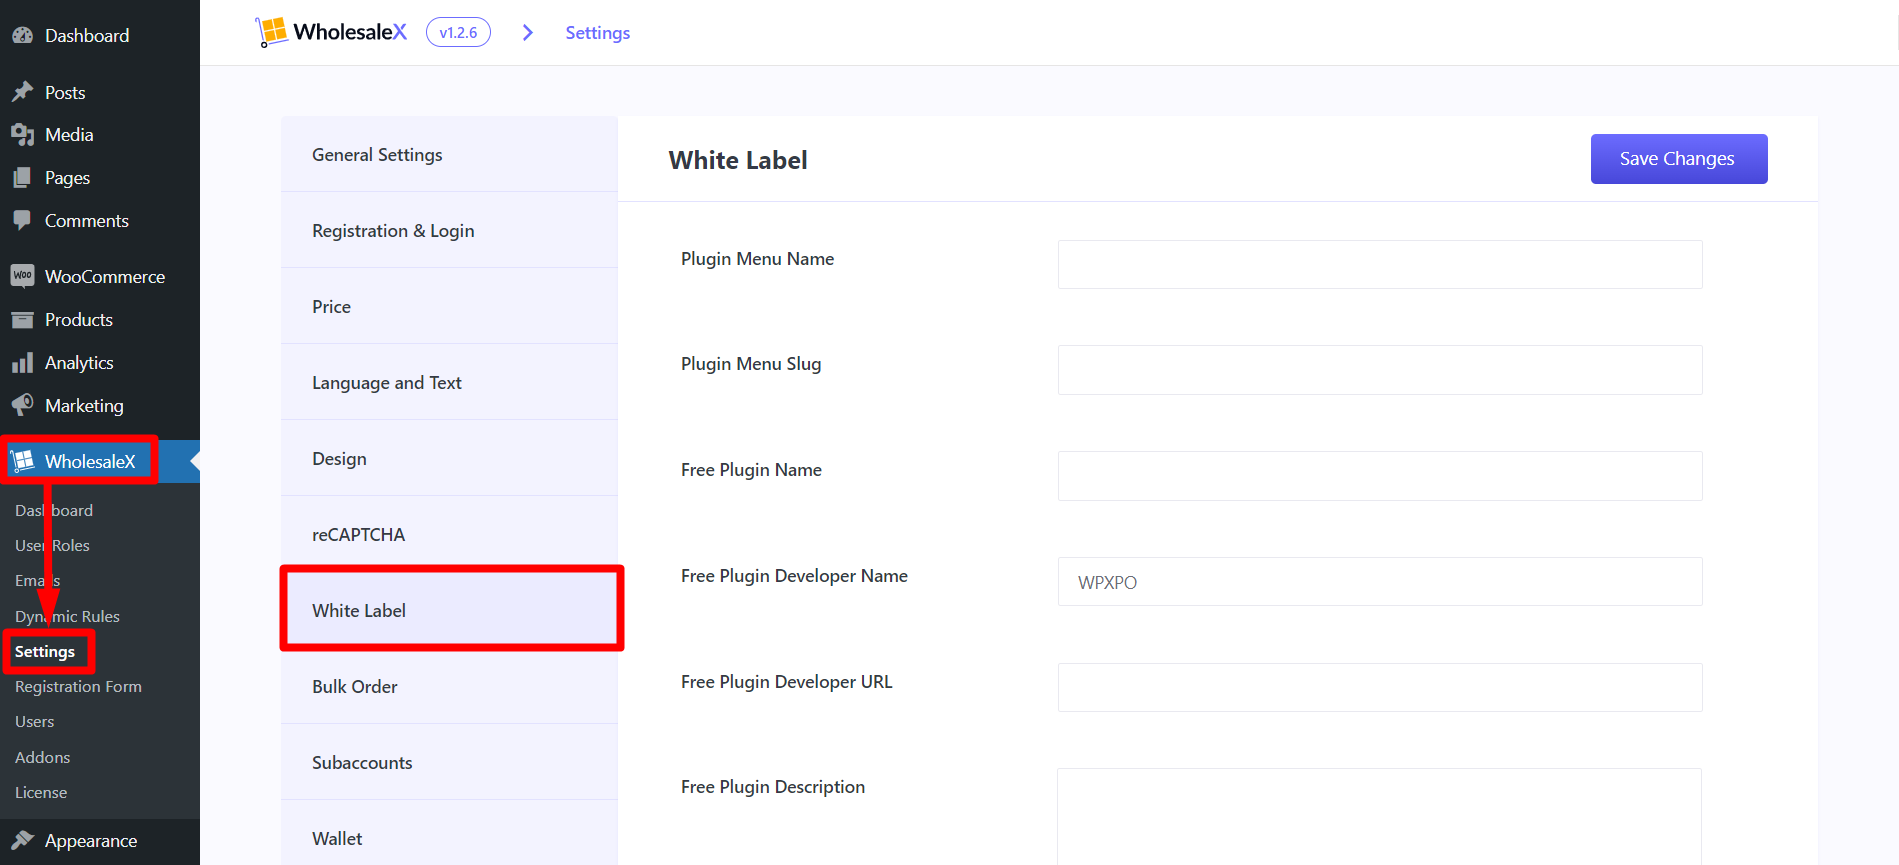This screenshot has height=865, width=1899.
Task: Click the Plugin Menu Slug field
Action: click(x=1380, y=370)
